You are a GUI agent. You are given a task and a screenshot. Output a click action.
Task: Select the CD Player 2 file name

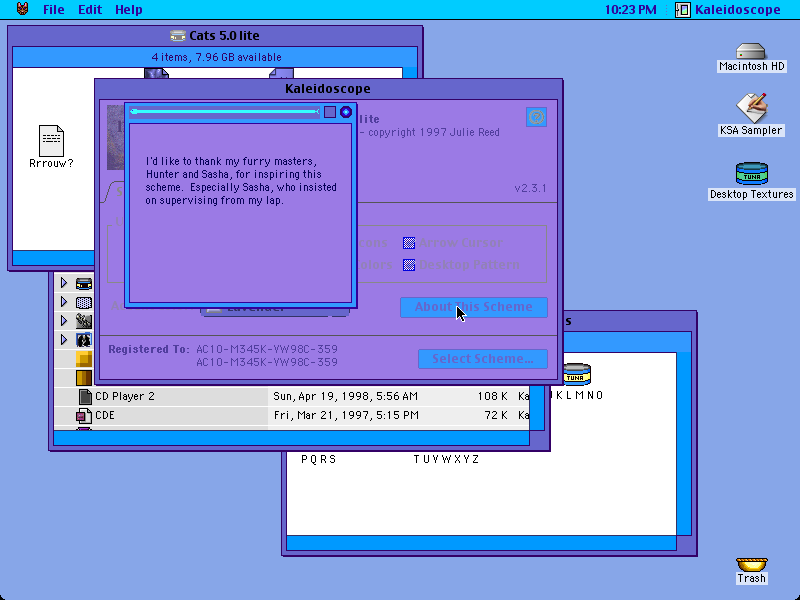(x=124, y=396)
